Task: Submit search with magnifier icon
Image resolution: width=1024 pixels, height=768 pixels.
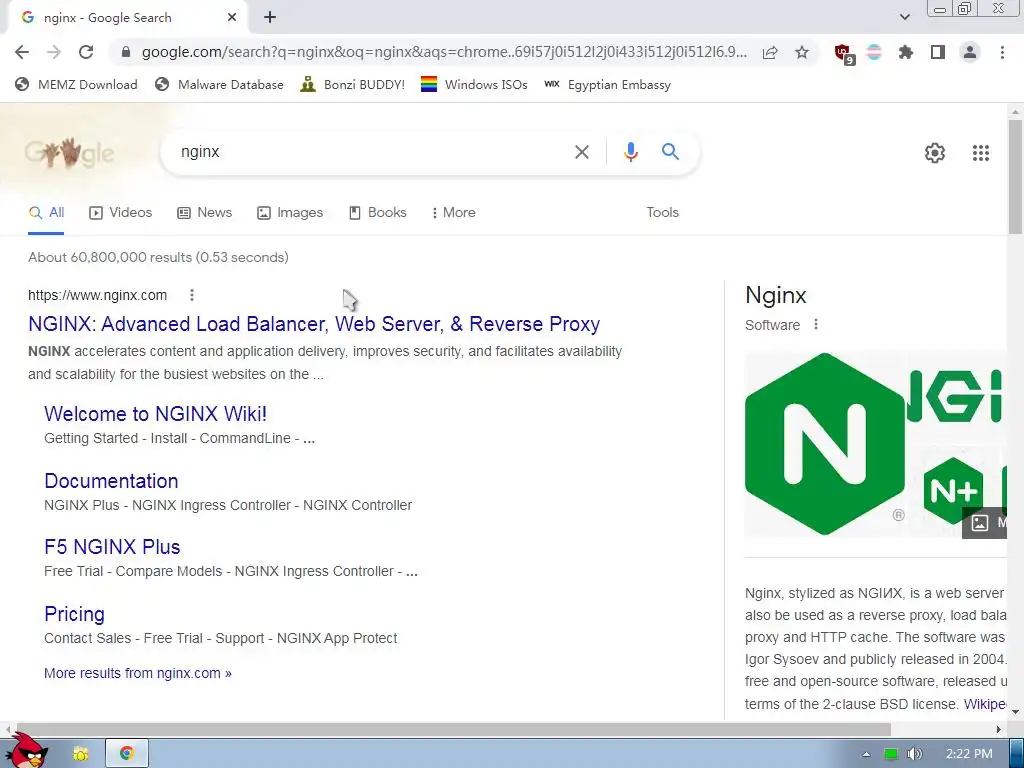Action: point(670,152)
